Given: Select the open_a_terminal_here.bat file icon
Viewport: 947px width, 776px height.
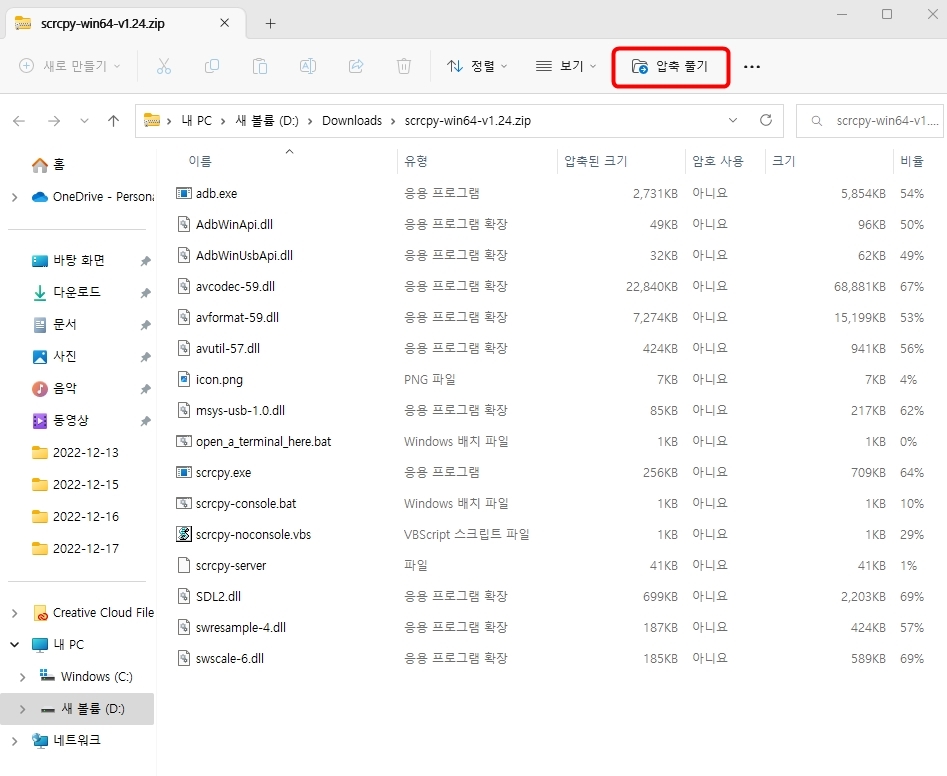Looking at the screenshot, I should coord(184,441).
